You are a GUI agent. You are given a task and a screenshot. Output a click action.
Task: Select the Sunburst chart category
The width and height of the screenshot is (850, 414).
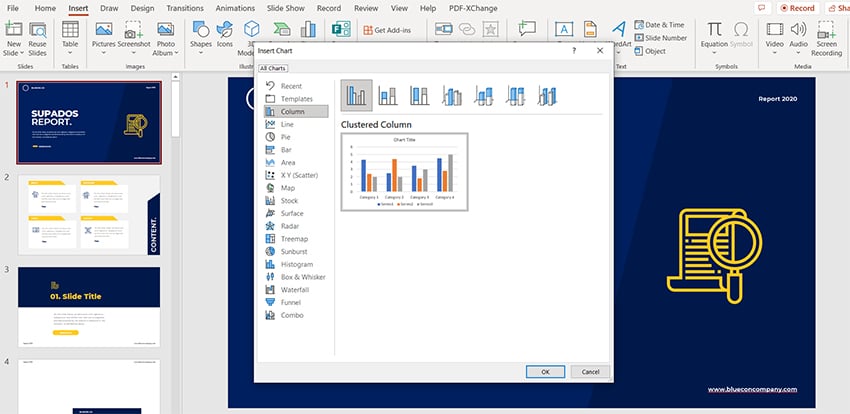[296, 251]
